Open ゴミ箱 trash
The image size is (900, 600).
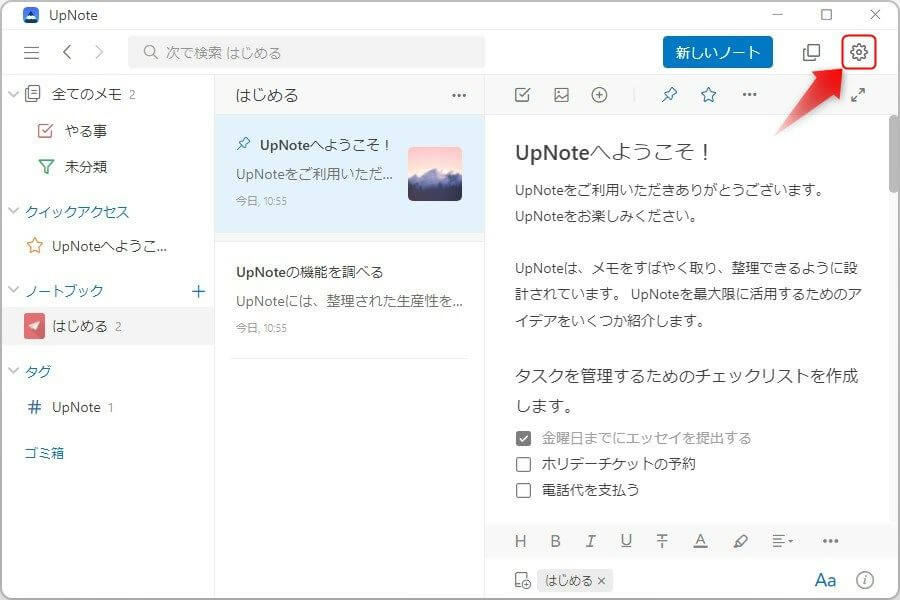click(44, 453)
